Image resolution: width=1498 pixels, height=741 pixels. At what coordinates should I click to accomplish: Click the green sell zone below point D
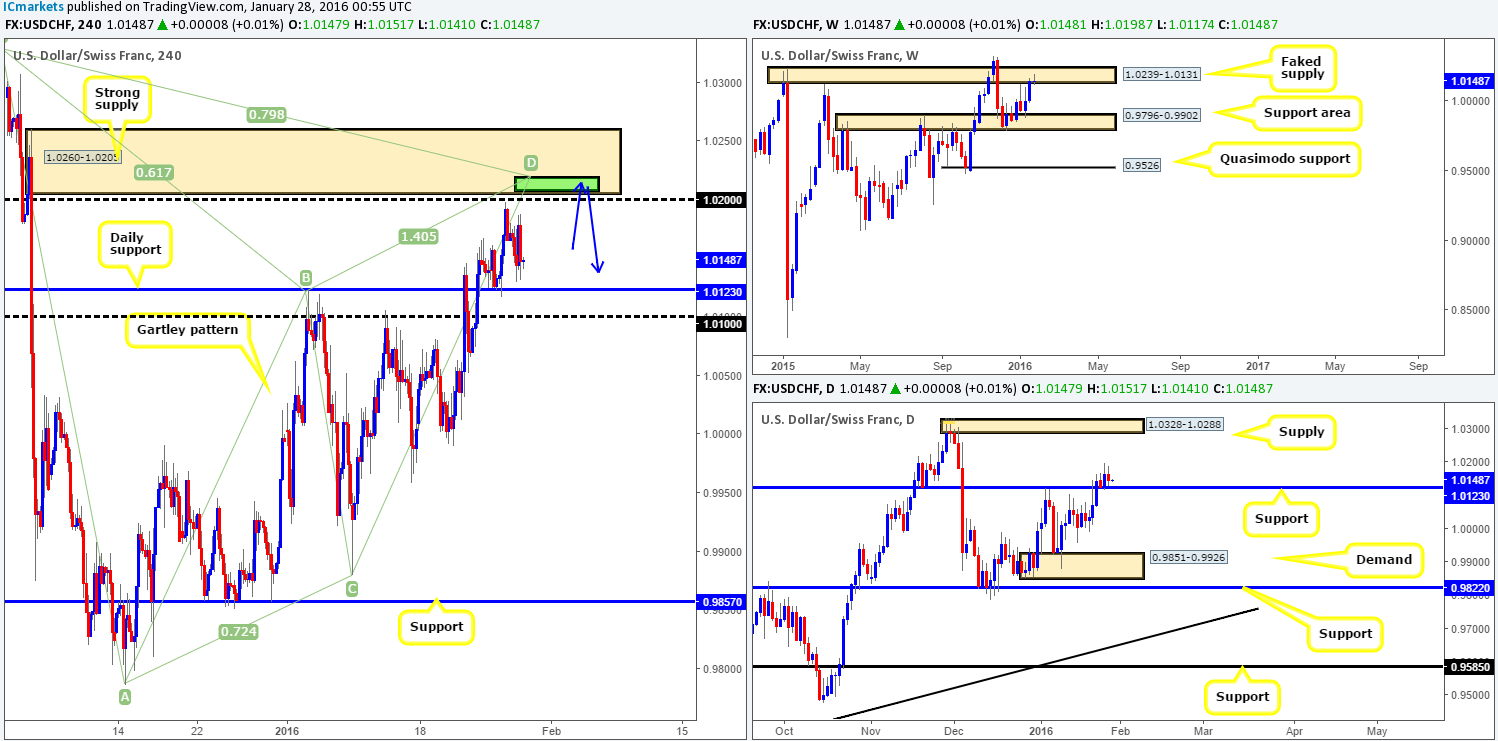click(x=557, y=184)
